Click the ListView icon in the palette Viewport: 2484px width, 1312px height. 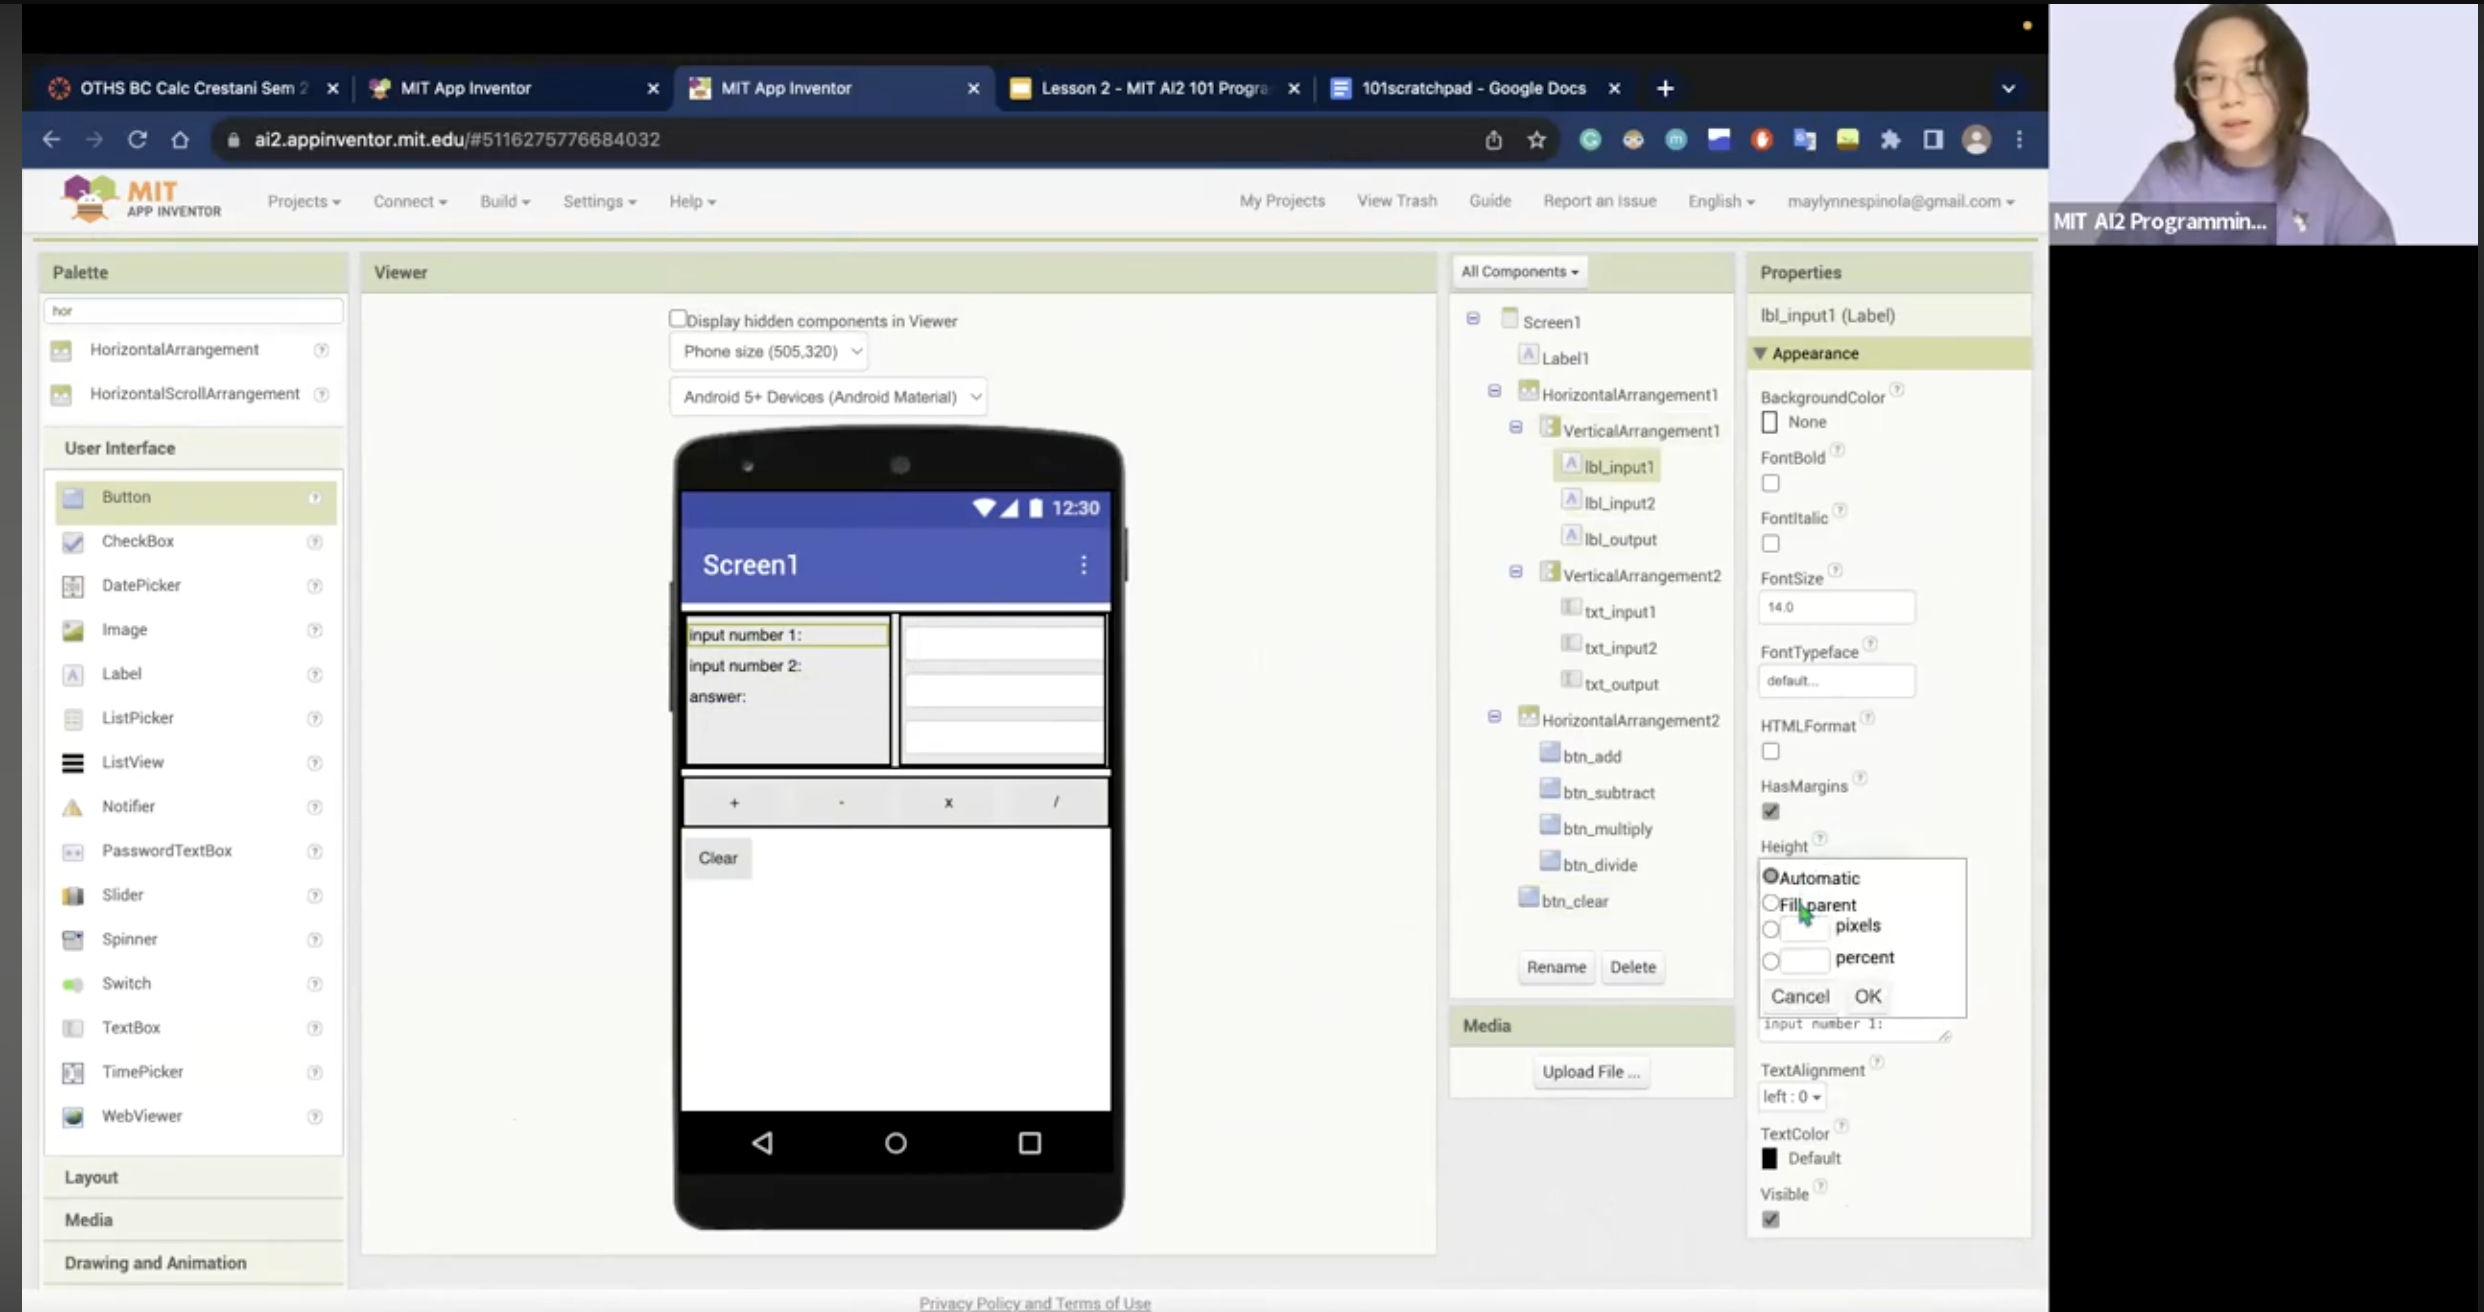(73, 763)
